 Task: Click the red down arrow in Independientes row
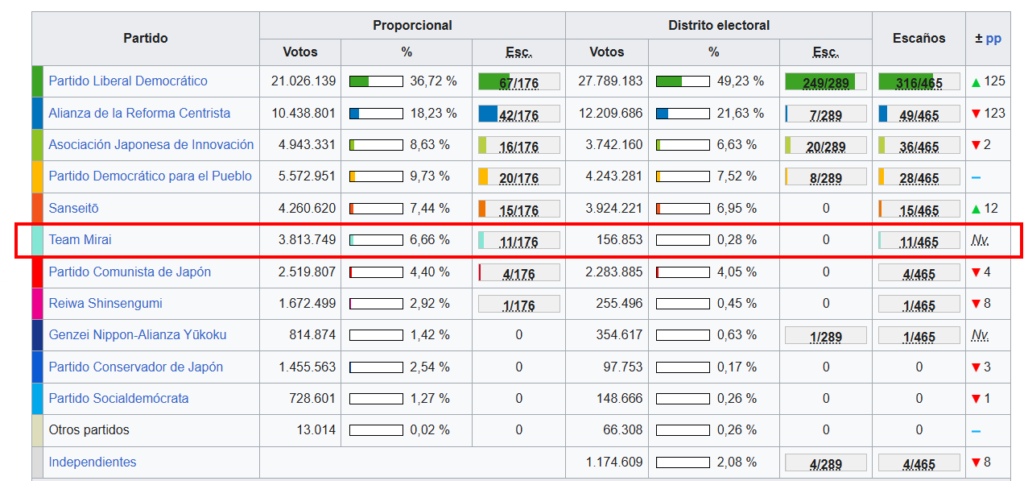pos(976,463)
